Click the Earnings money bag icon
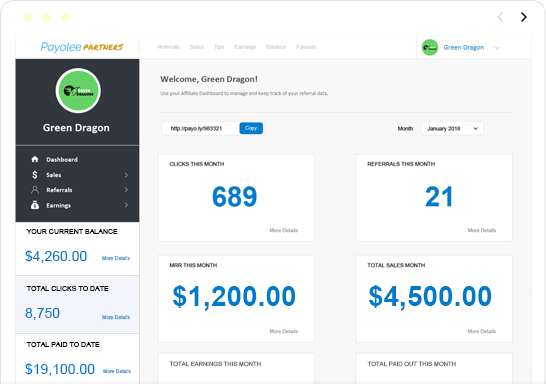Viewport: 546px width, 384px height. (35, 205)
